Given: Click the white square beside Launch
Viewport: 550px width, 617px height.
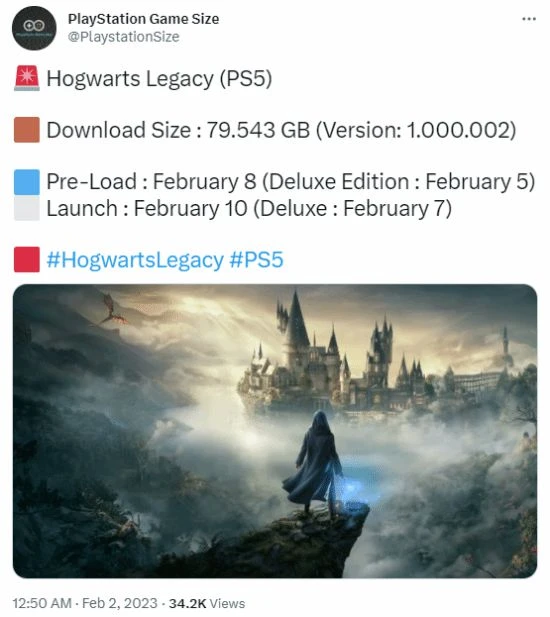Looking at the screenshot, I should click(27, 208).
